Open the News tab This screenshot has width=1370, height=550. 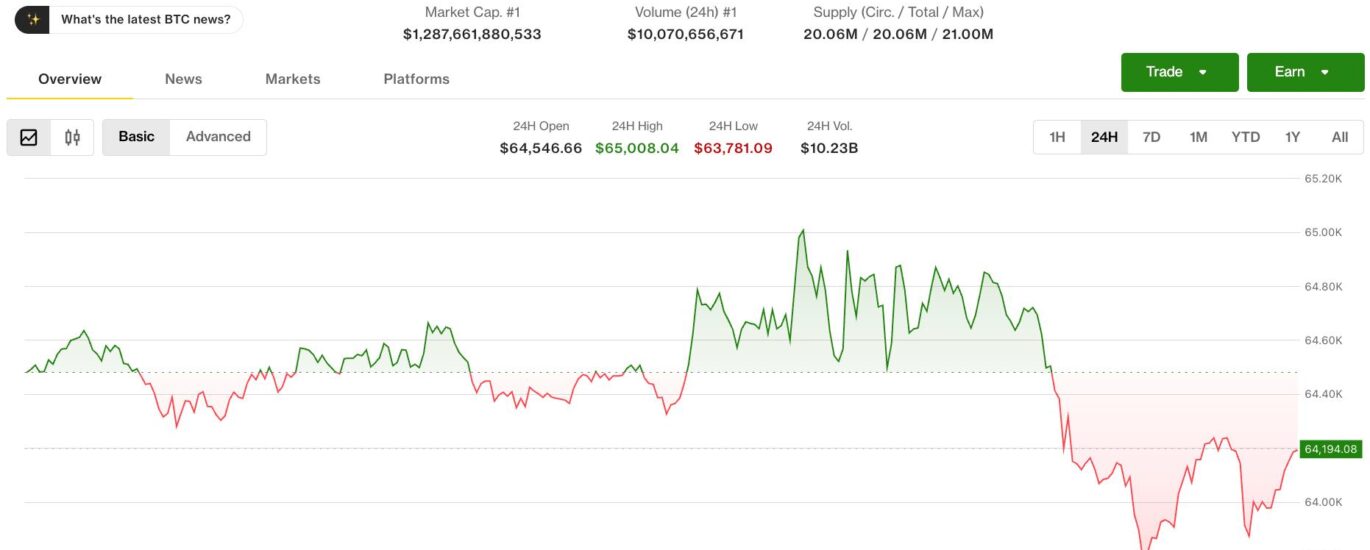(183, 79)
